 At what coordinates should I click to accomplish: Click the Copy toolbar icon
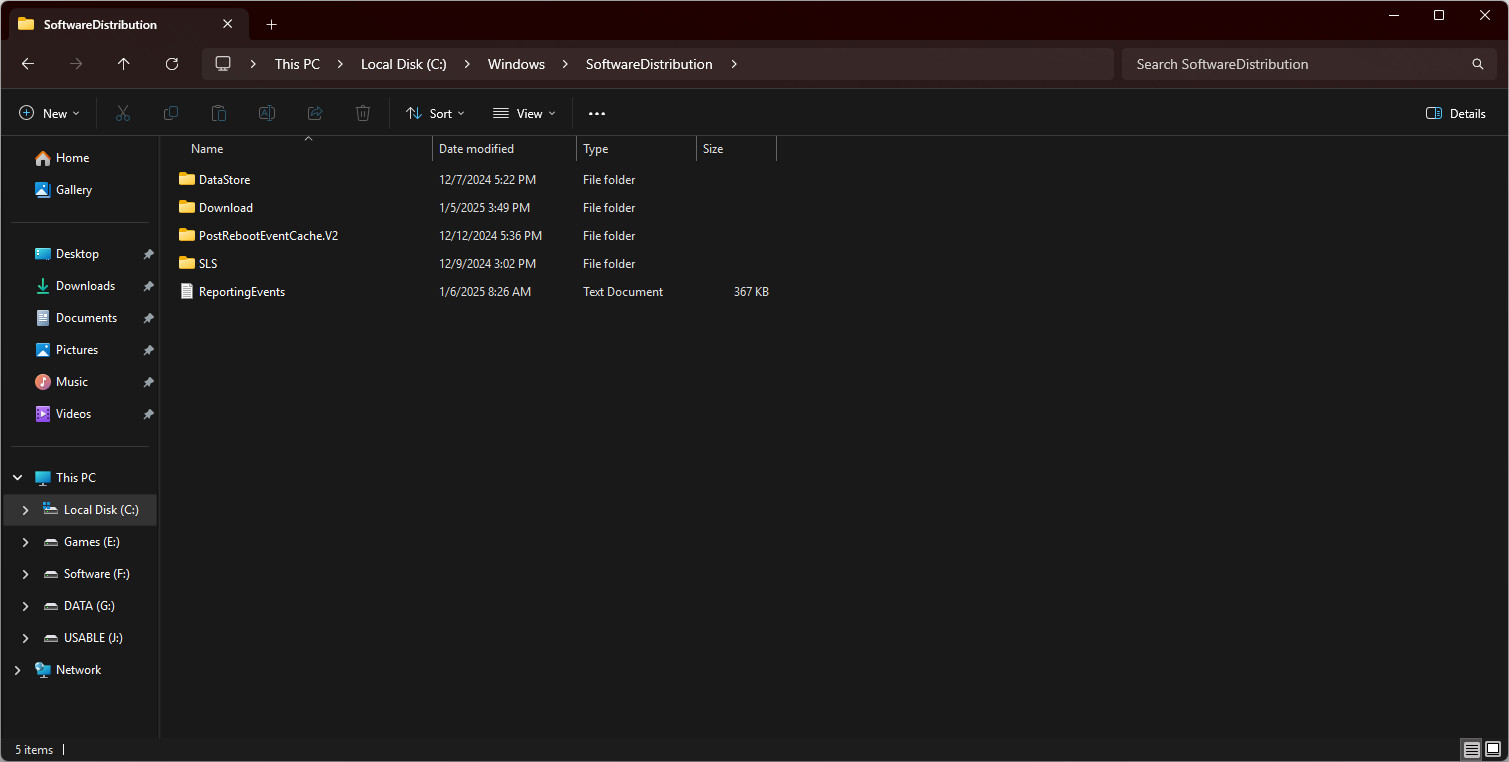click(171, 113)
